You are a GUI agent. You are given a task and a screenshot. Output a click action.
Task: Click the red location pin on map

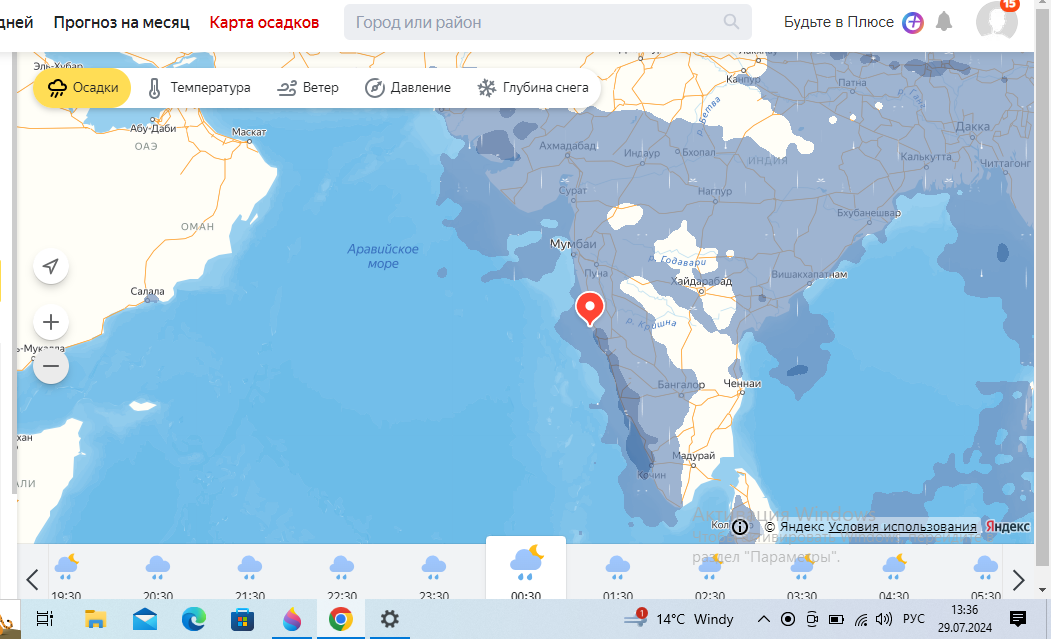click(x=590, y=308)
